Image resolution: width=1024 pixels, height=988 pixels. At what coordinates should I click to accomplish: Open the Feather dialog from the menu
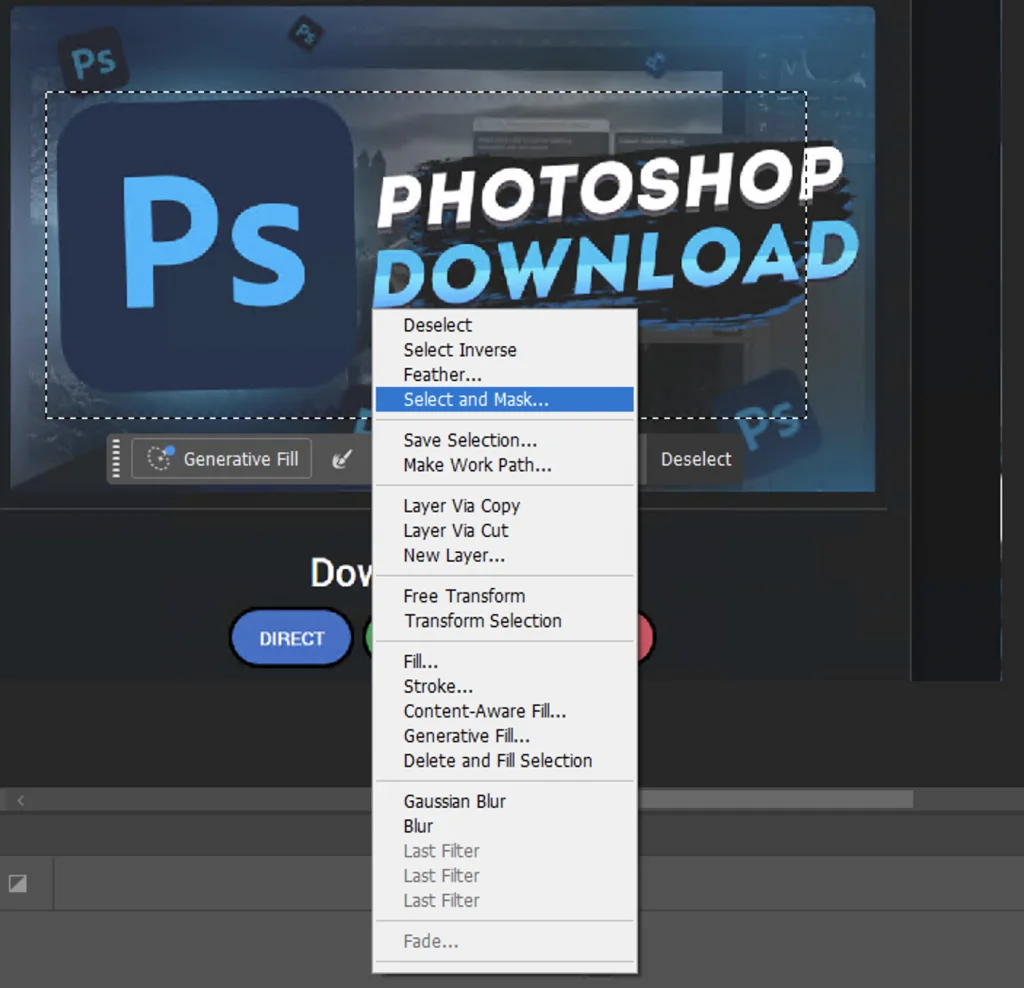[442, 375]
